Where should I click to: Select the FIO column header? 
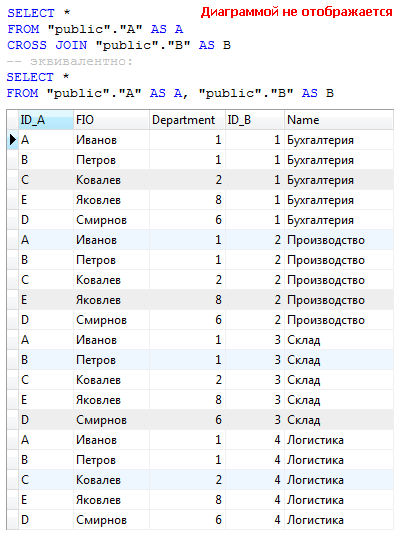click(111, 120)
